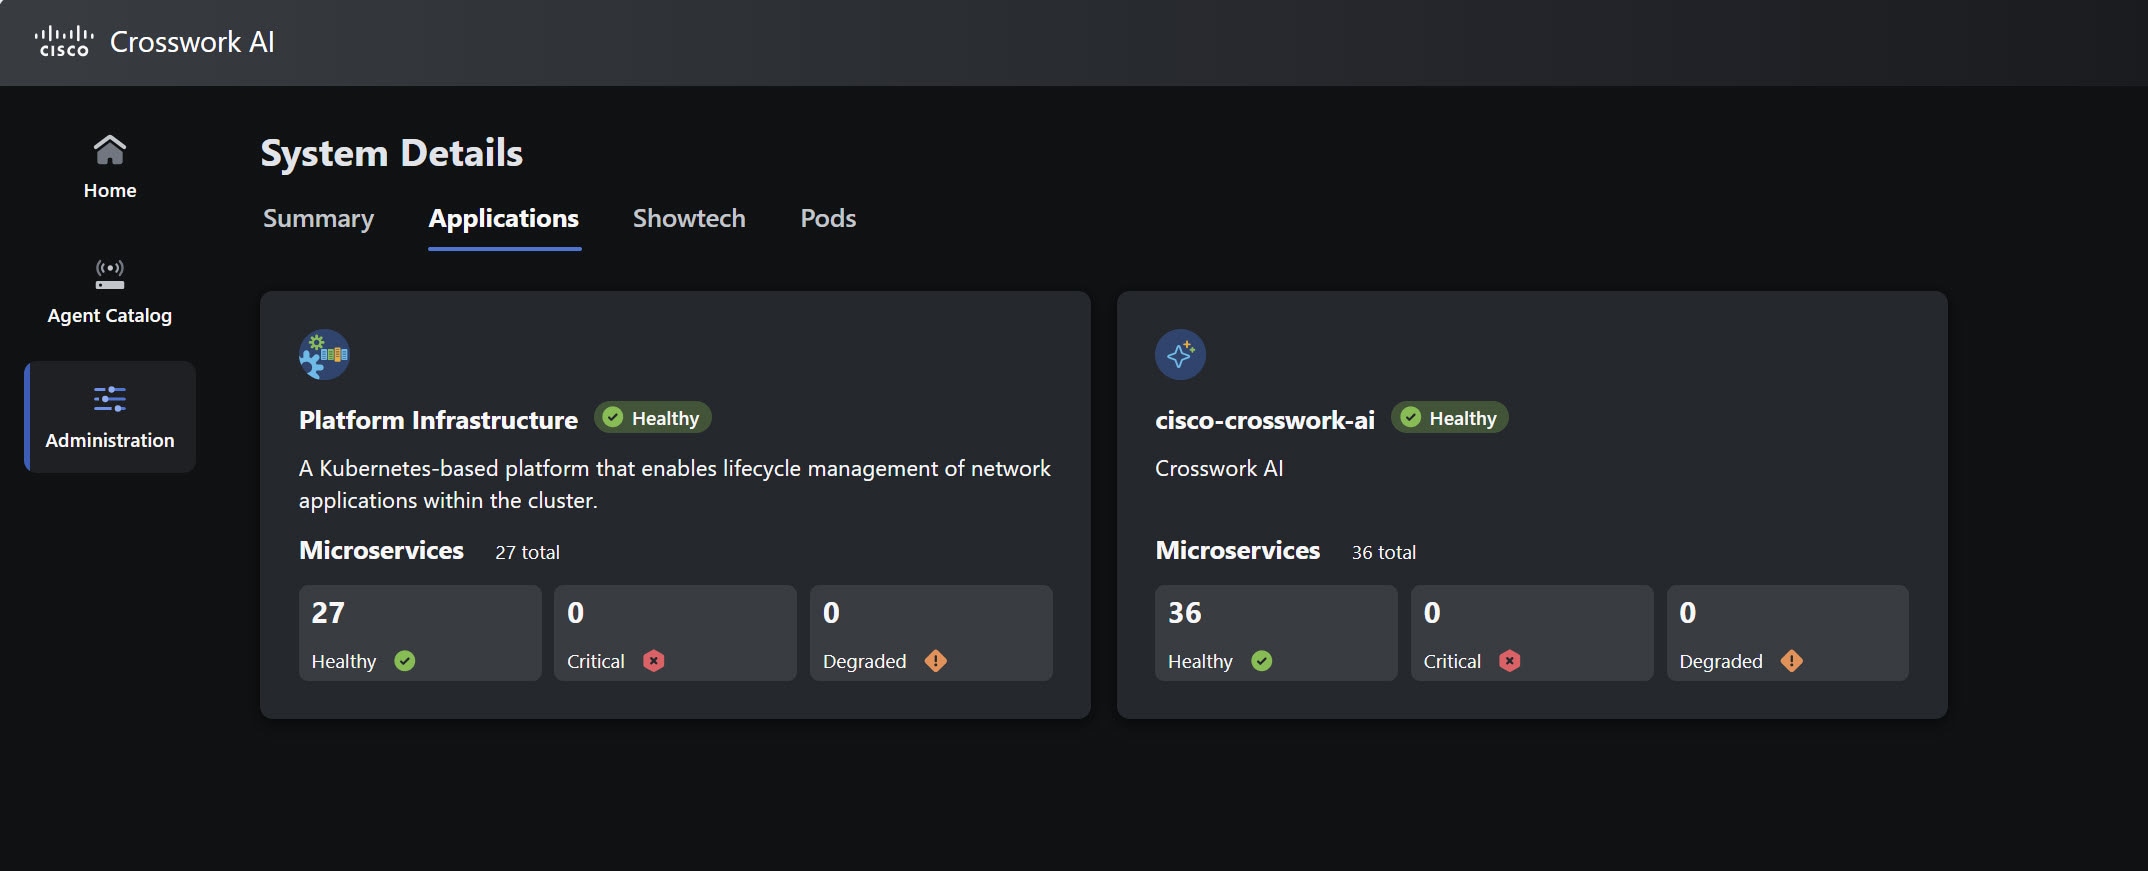Viewport: 2148px width, 871px height.
Task: Click Microservices heading in cisco-crosswork-ai card
Action: [1238, 550]
